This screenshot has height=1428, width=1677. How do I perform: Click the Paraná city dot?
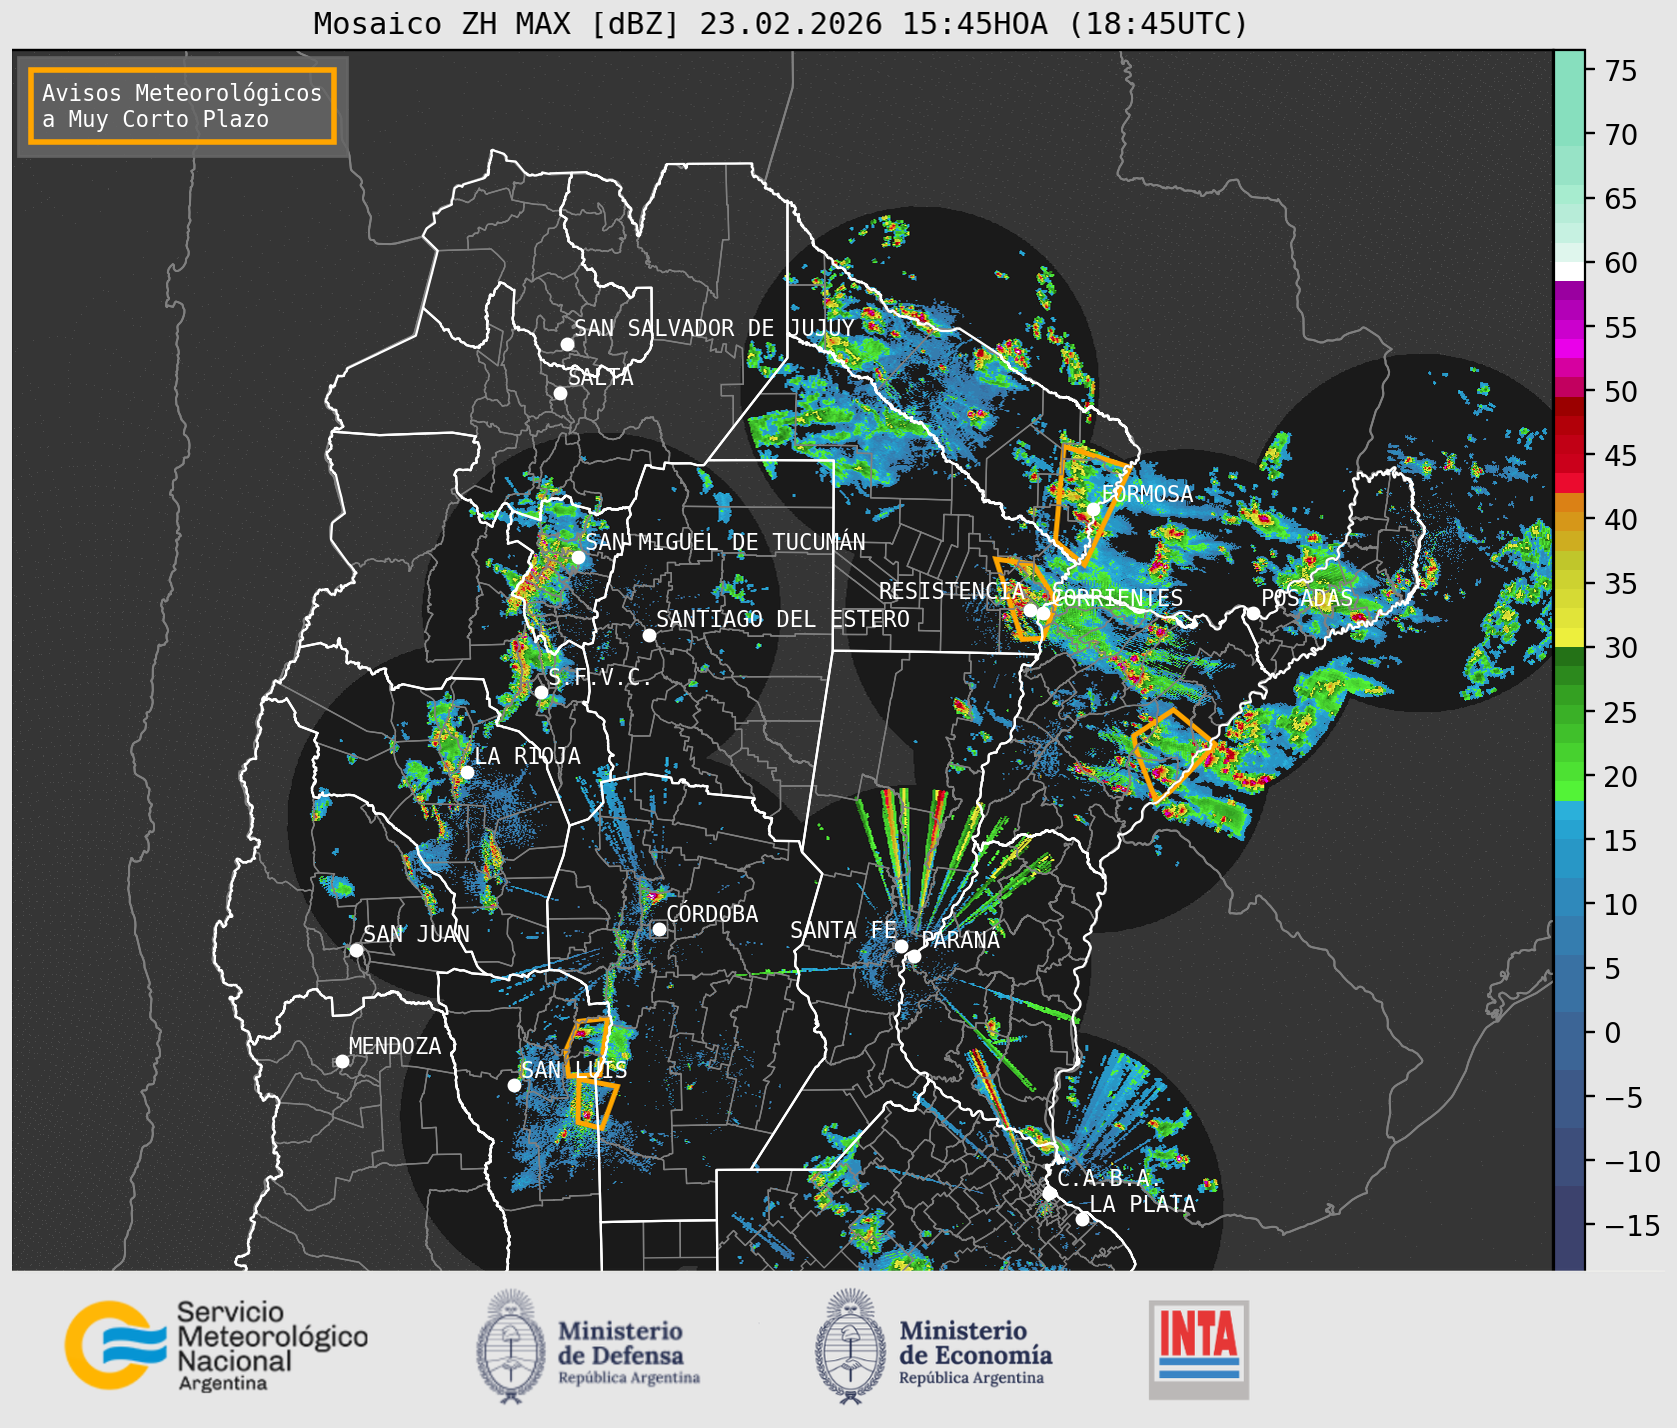coord(914,956)
